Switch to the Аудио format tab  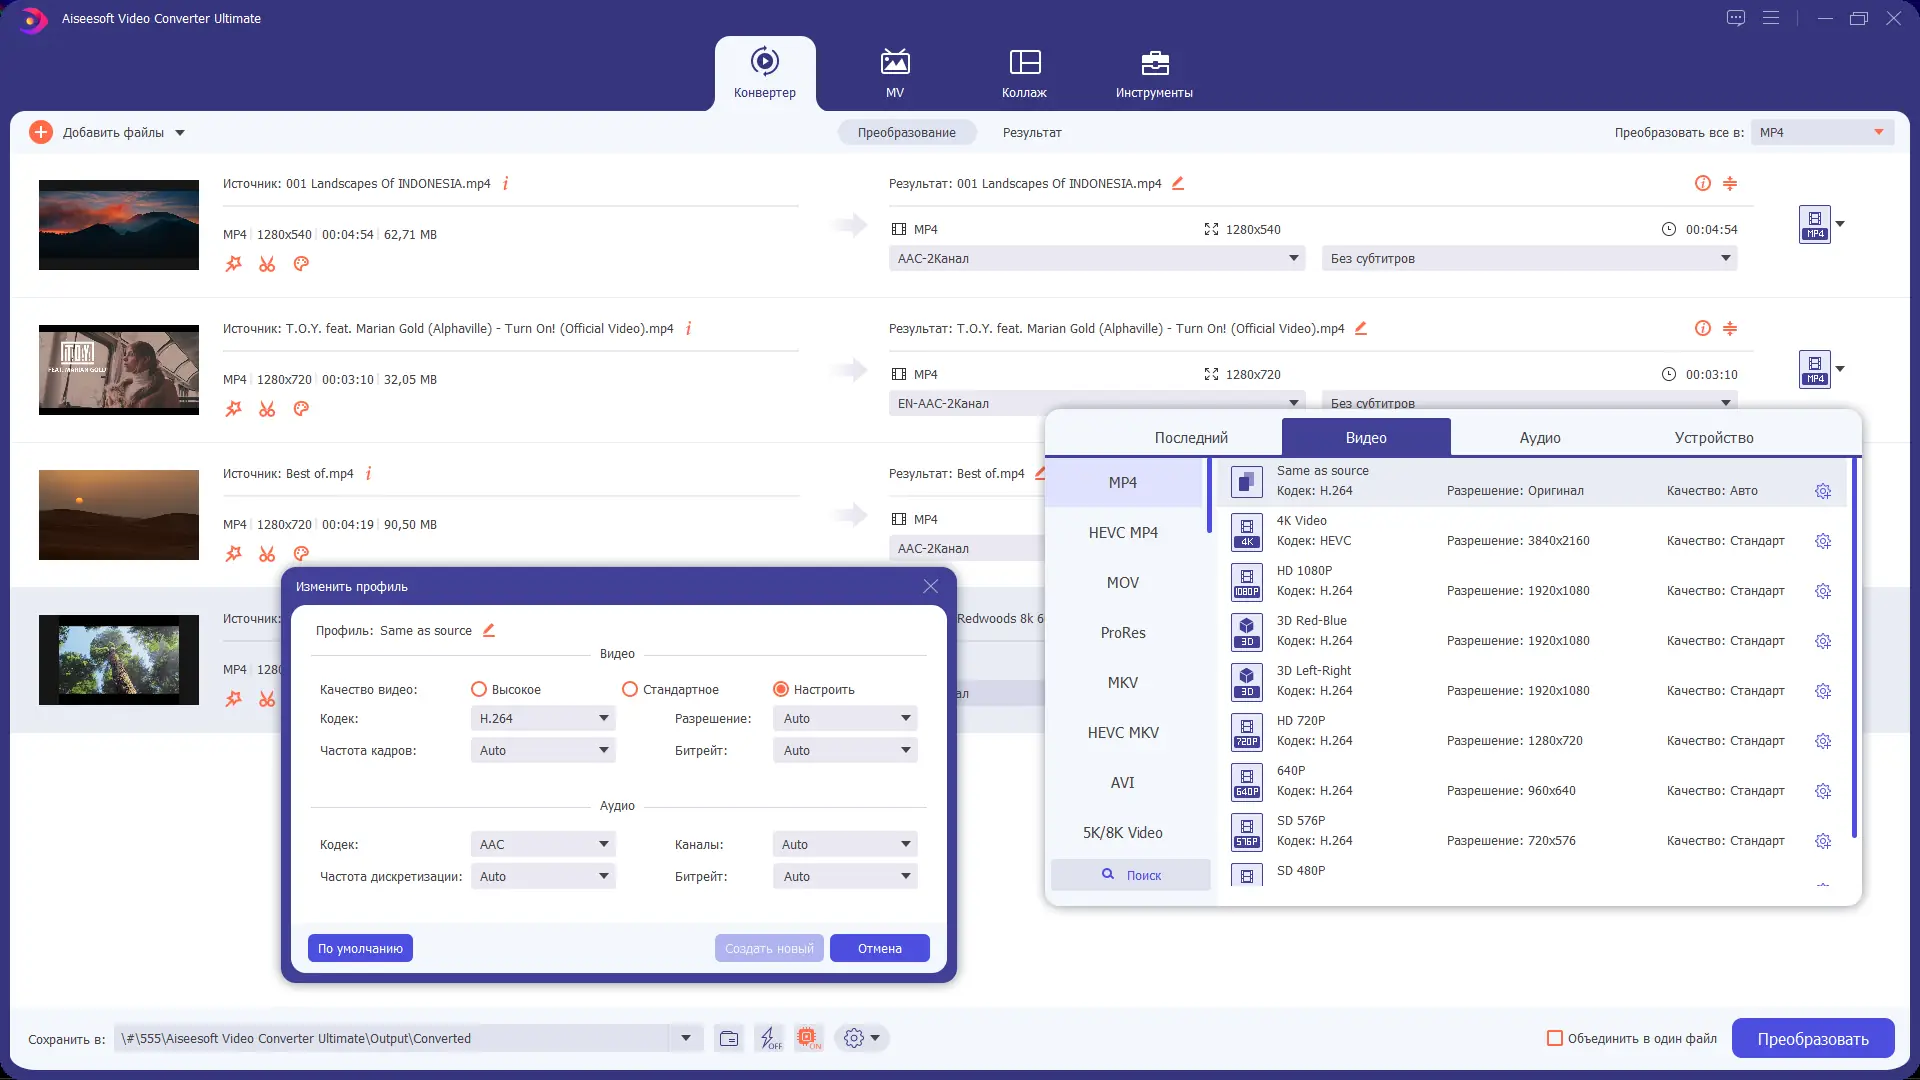(x=1539, y=438)
